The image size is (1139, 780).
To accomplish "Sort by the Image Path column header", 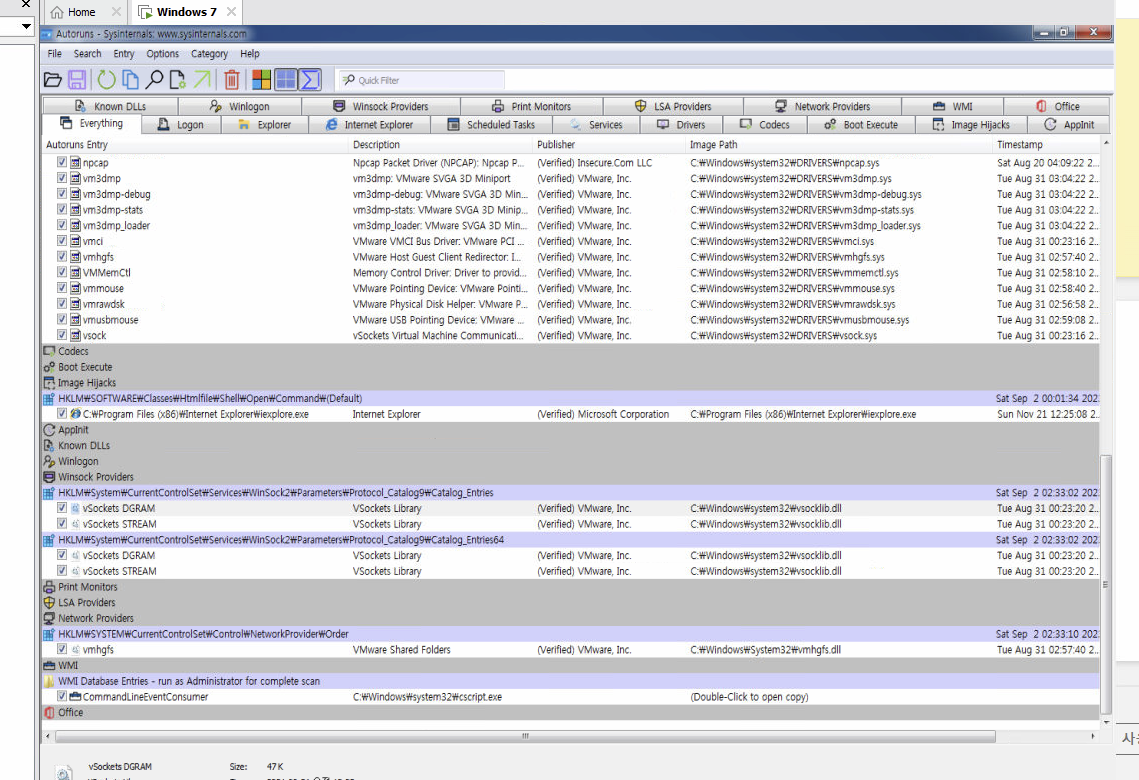I will [x=839, y=145].
